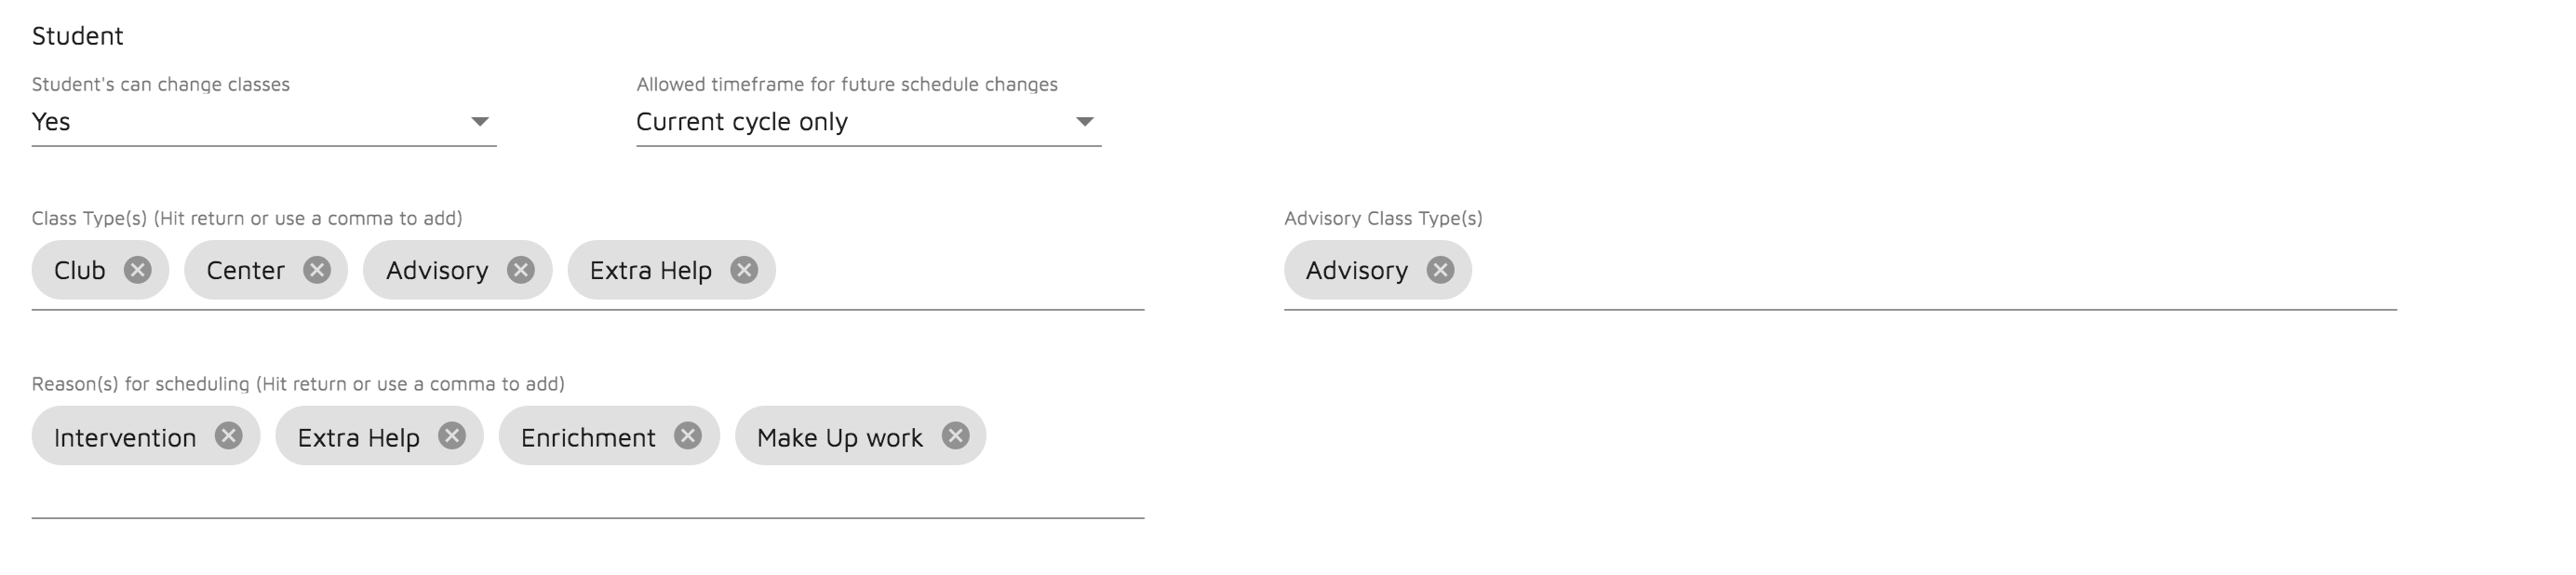Image resolution: width=2576 pixels, height=575 pixels.
Task: Remove the Enrichment reason chip
Action: coord(688,436)
